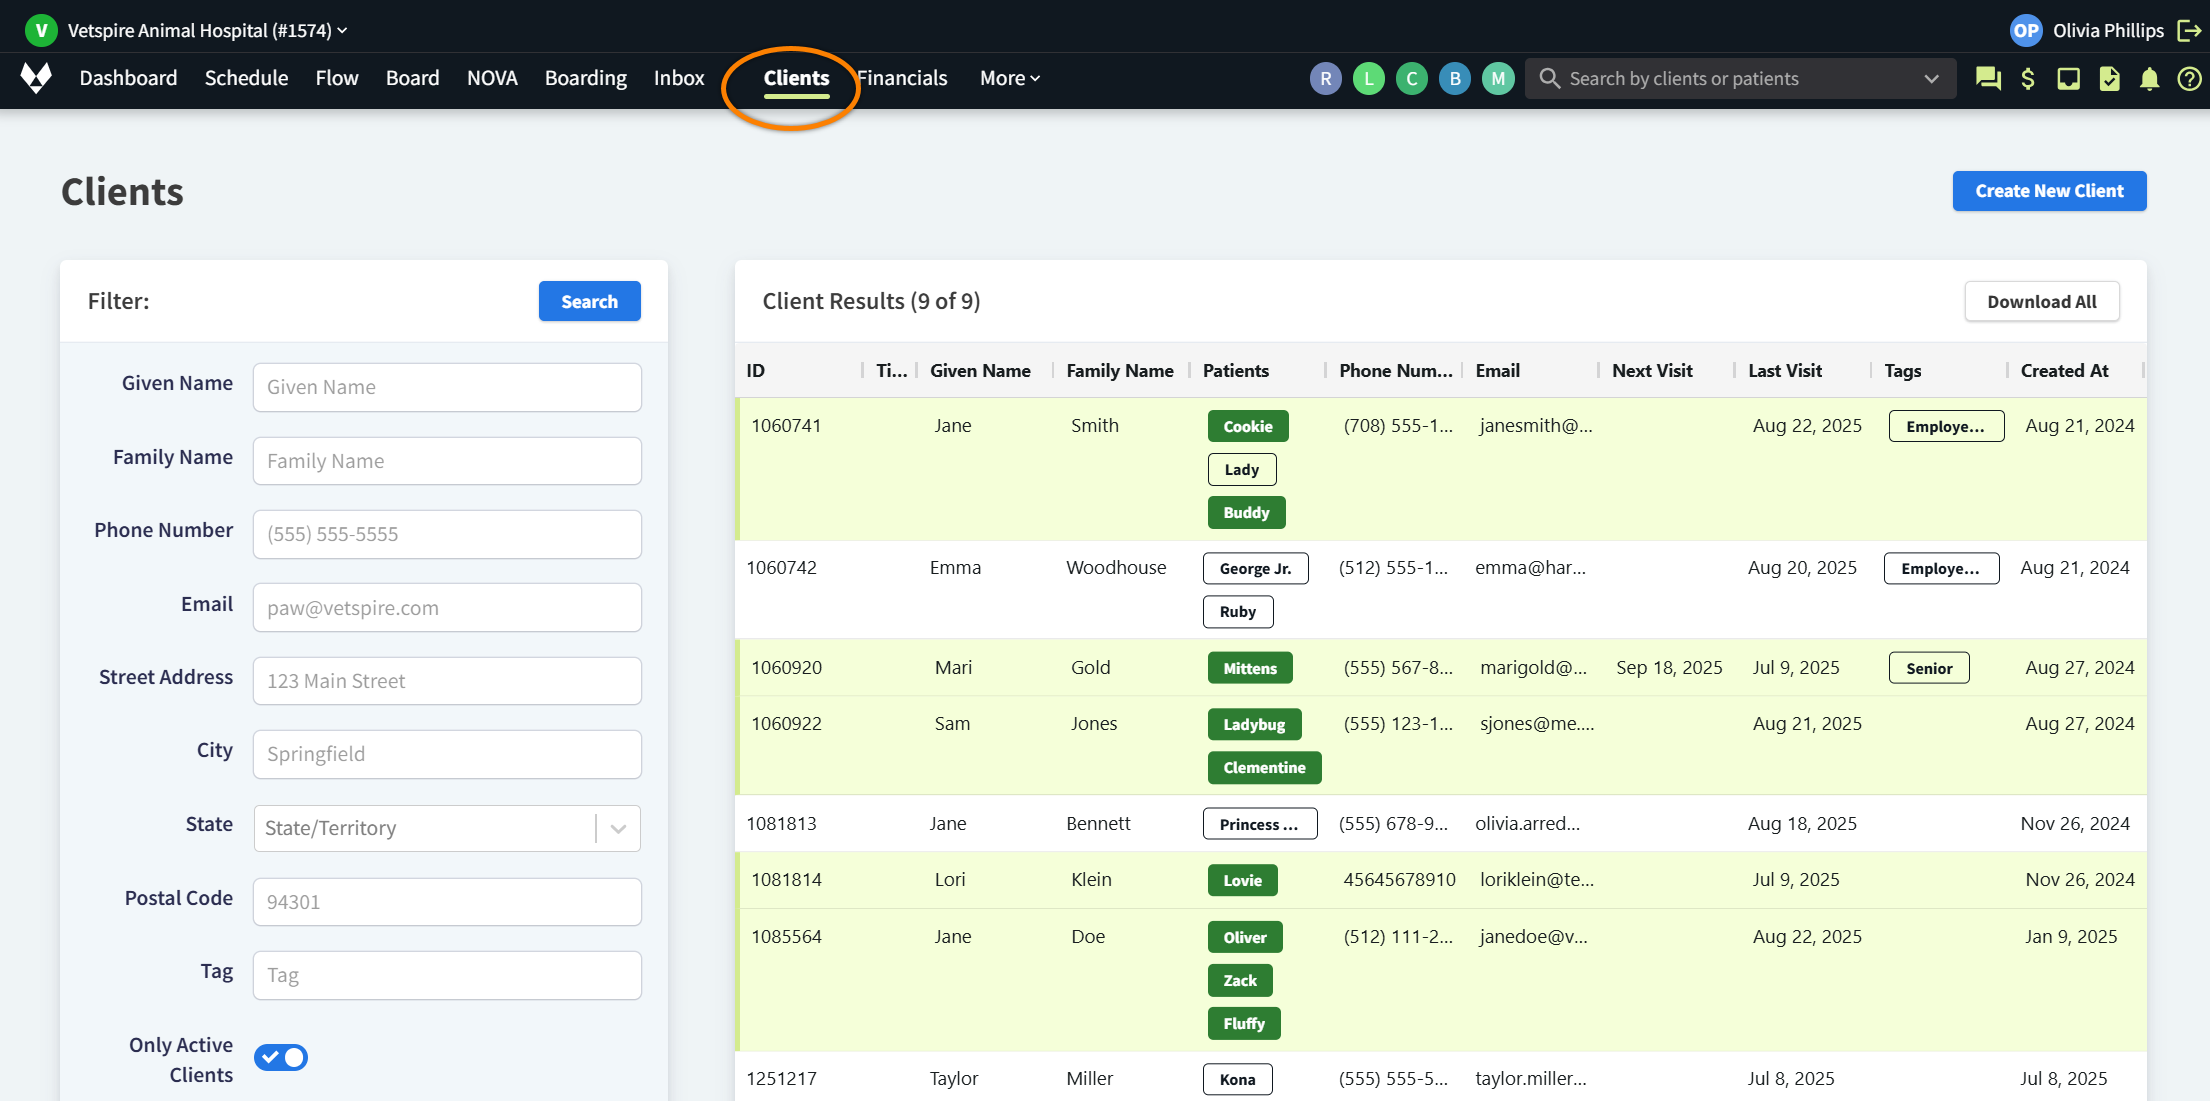
Task: Toggle Only Active Clients switch
Action: coord(281,1057)
